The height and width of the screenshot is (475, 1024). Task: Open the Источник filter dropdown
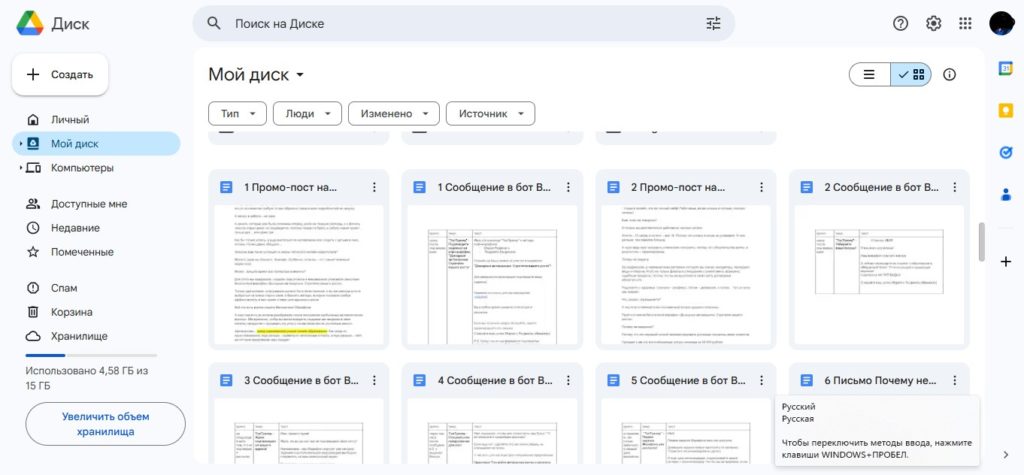click(x=490, y=114)
